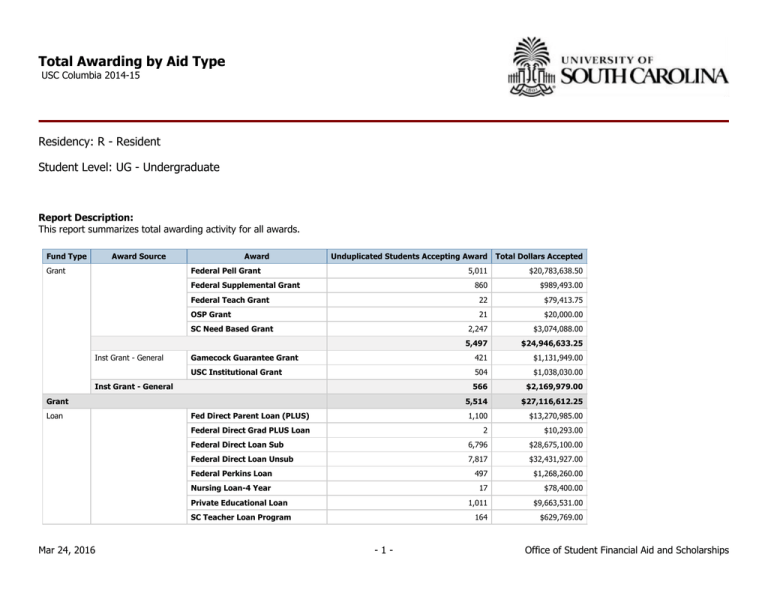Viewport: 768px width, 593px height.
Task: Click the amount $1,131,949.00
Action: click(x=558, y=357)
